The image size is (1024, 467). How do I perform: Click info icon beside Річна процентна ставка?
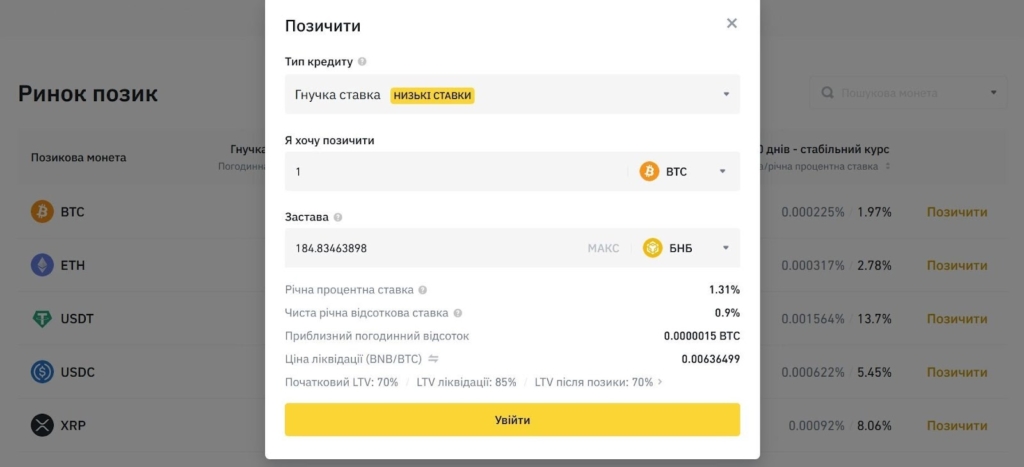click(x=423, y=290)
